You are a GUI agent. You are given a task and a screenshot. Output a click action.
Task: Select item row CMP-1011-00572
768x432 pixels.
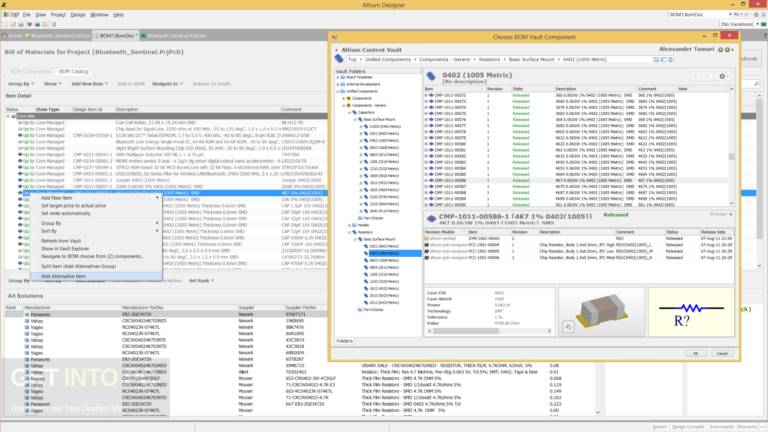point(578,95)
